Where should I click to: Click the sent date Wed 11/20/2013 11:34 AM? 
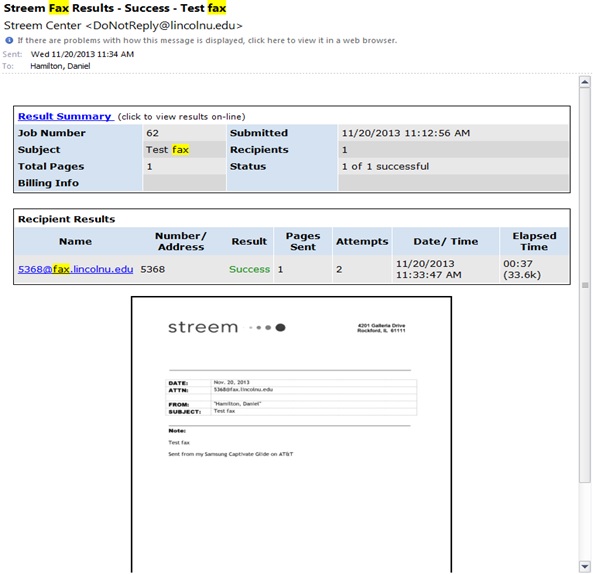click(82, 54)
